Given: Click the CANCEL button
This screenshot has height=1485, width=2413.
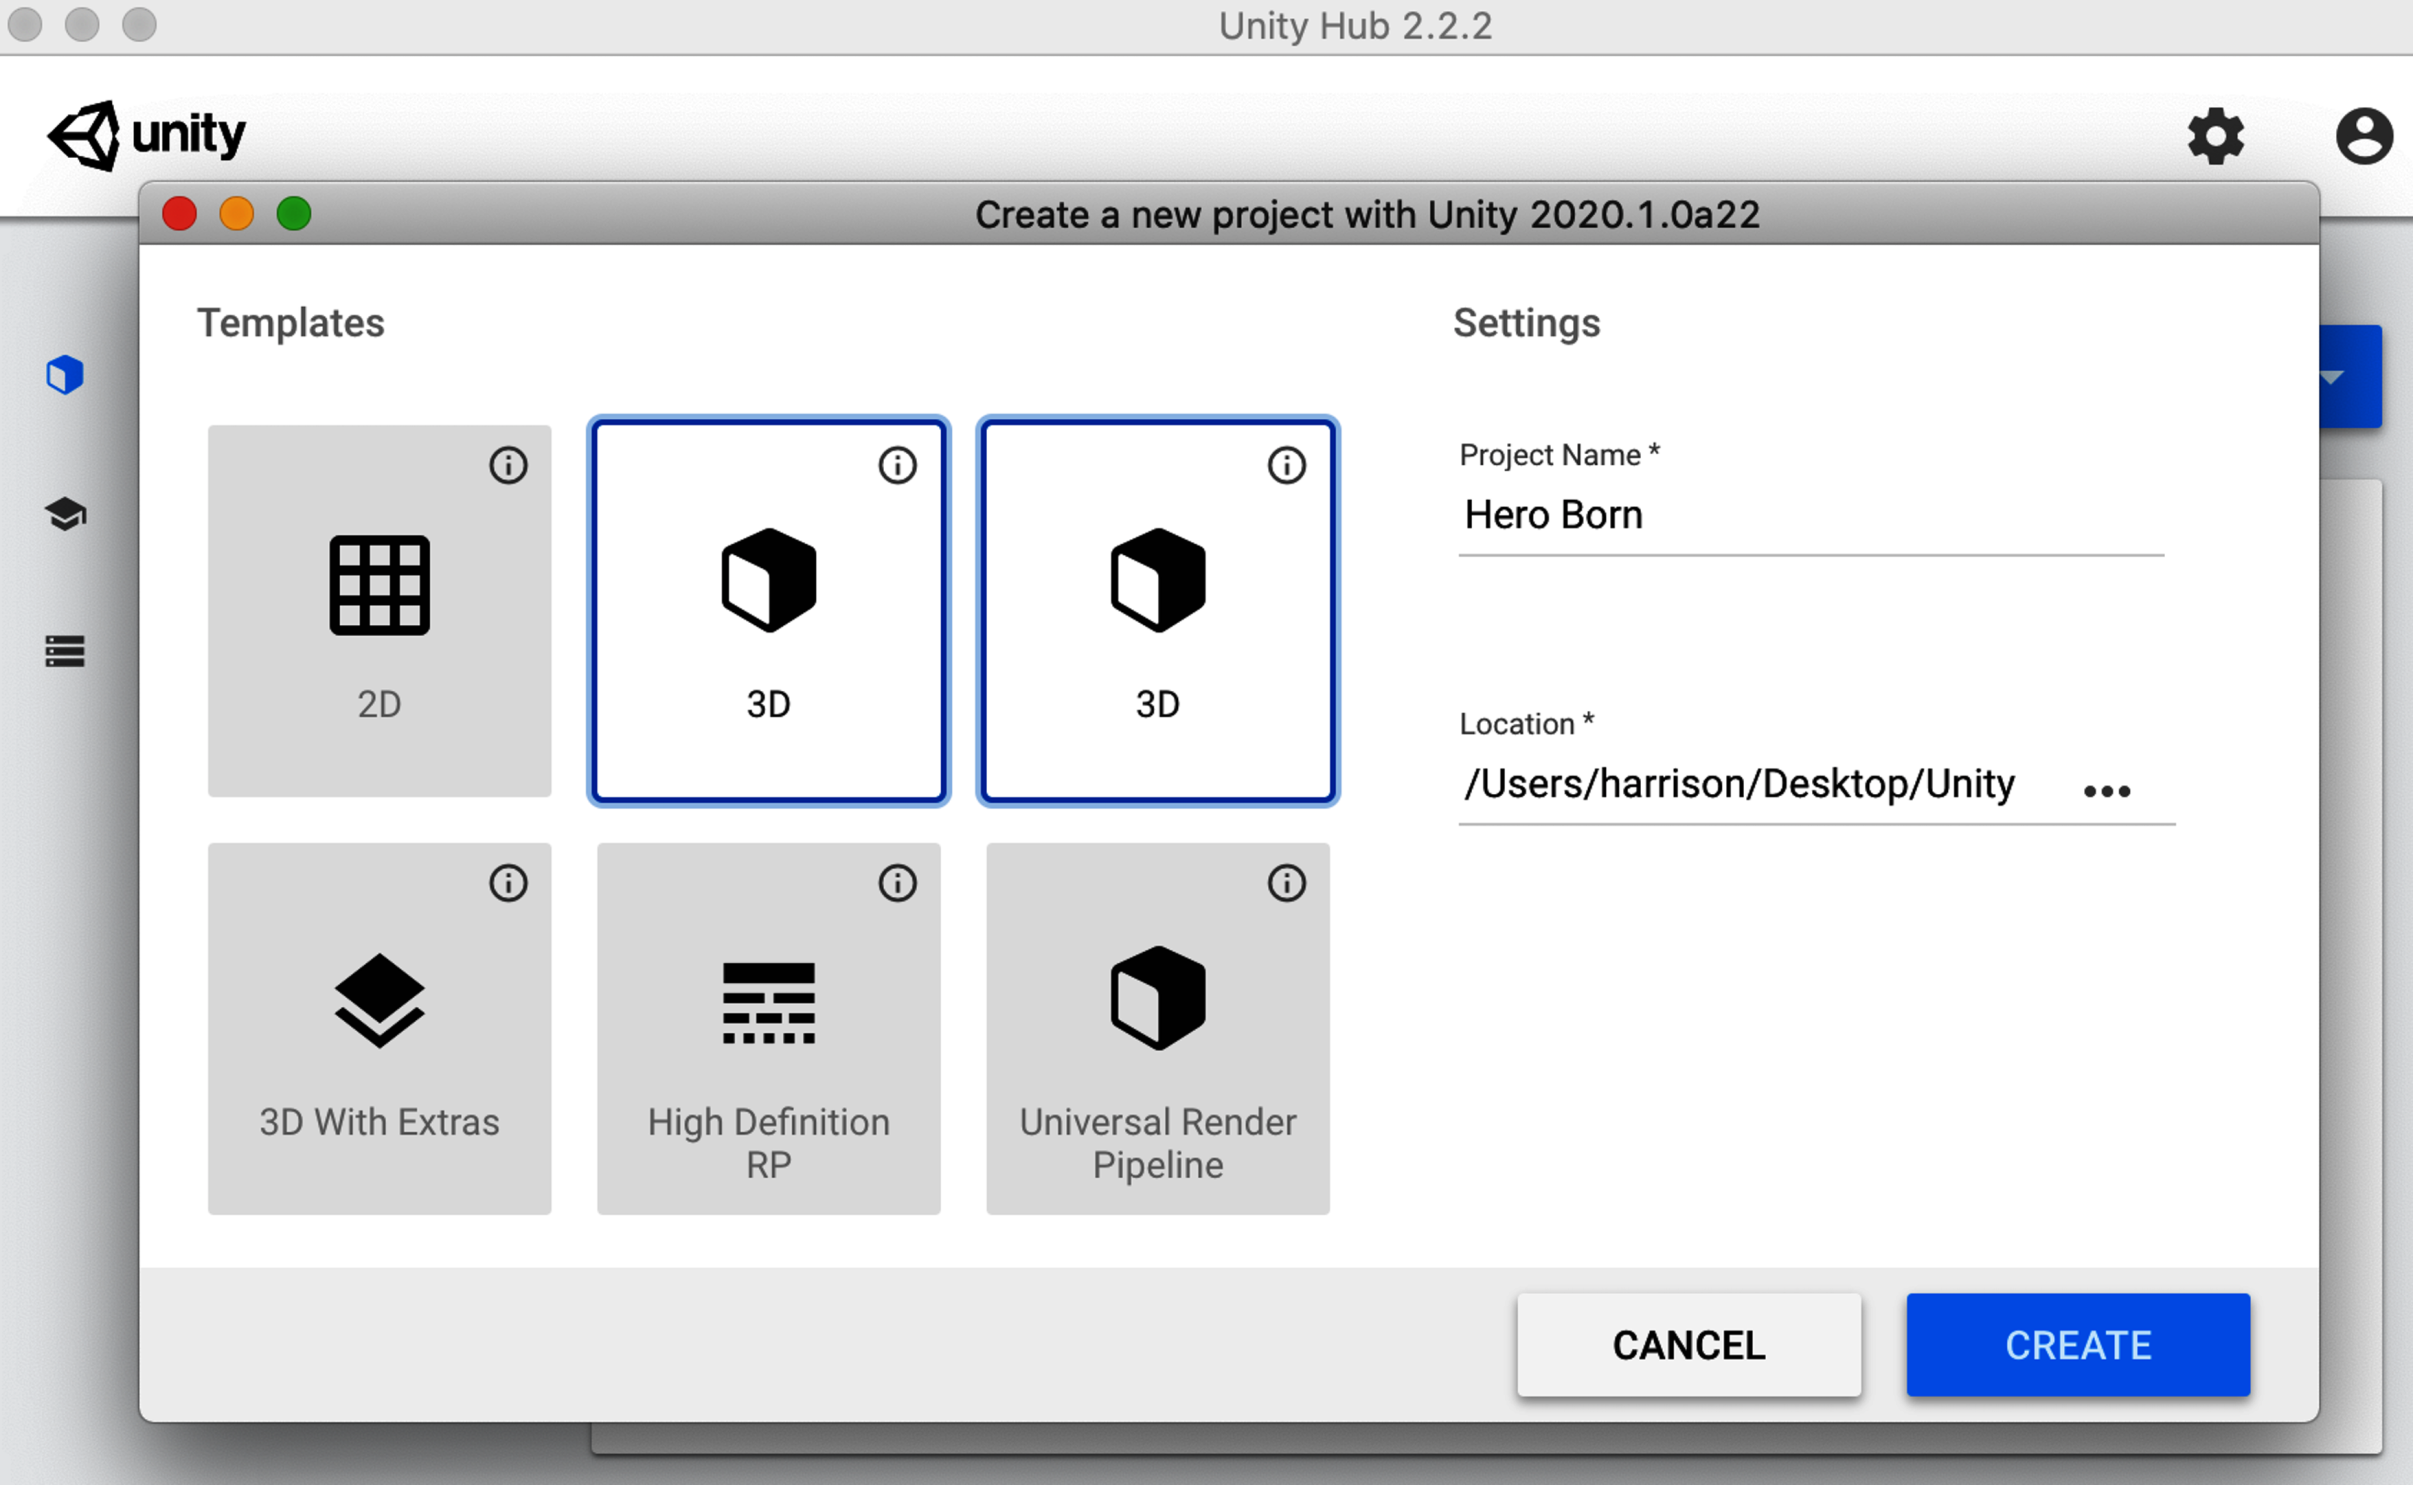Looking at the screenshot, I should click(x=1689, y=1345).
